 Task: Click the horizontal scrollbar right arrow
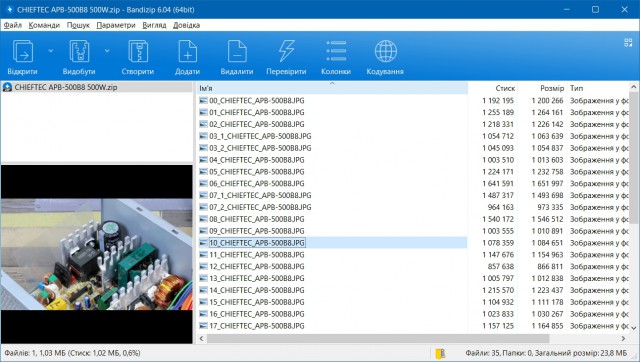[623, 338]
